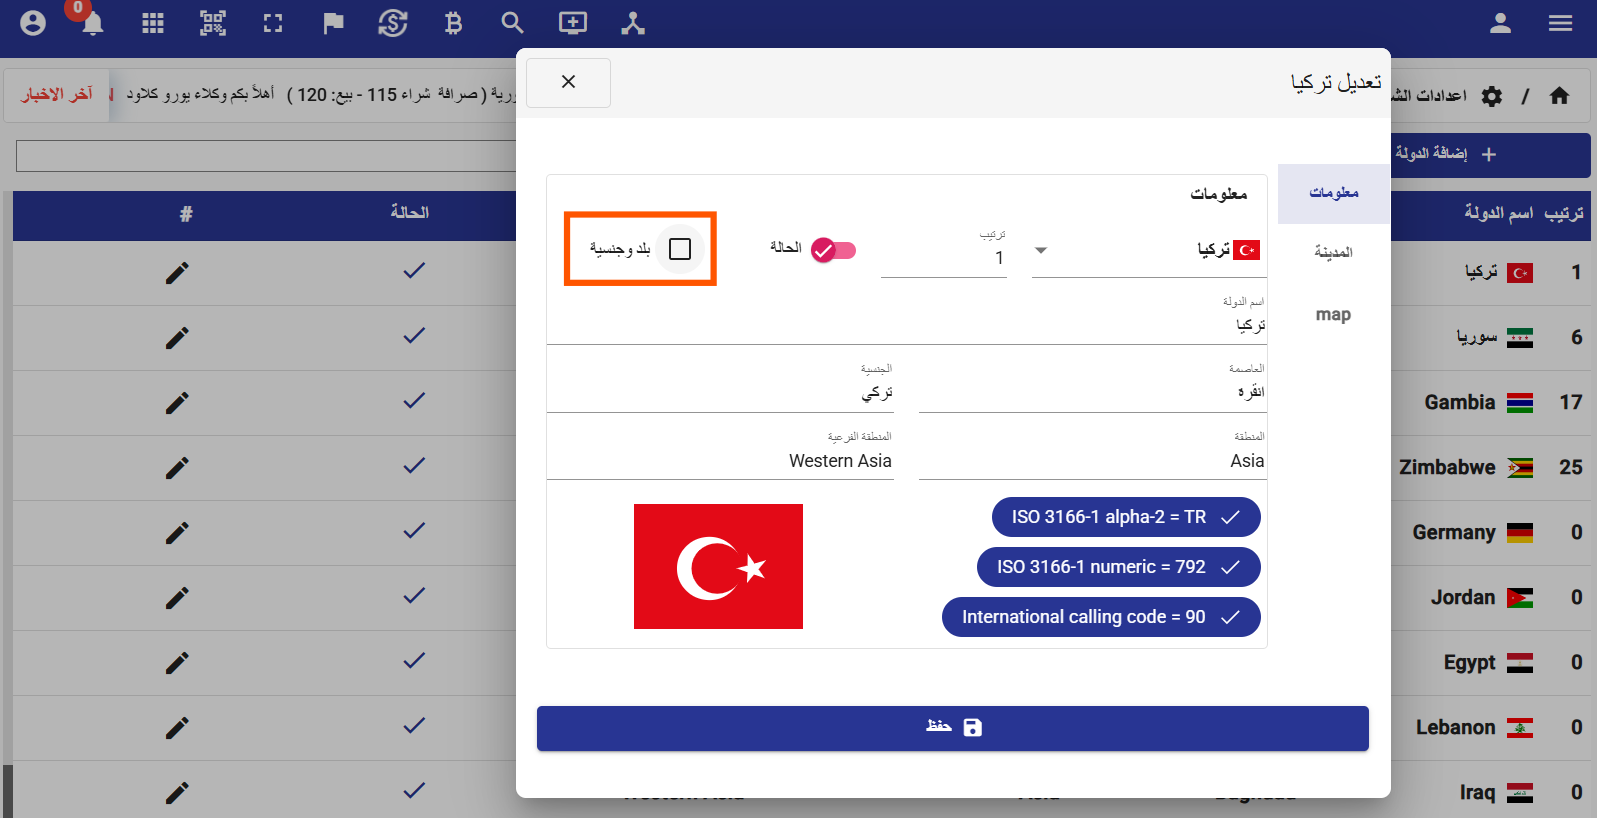Open the user profile menu icon
Viewport: 1597px width, 818px height.
pos(1500,24)
